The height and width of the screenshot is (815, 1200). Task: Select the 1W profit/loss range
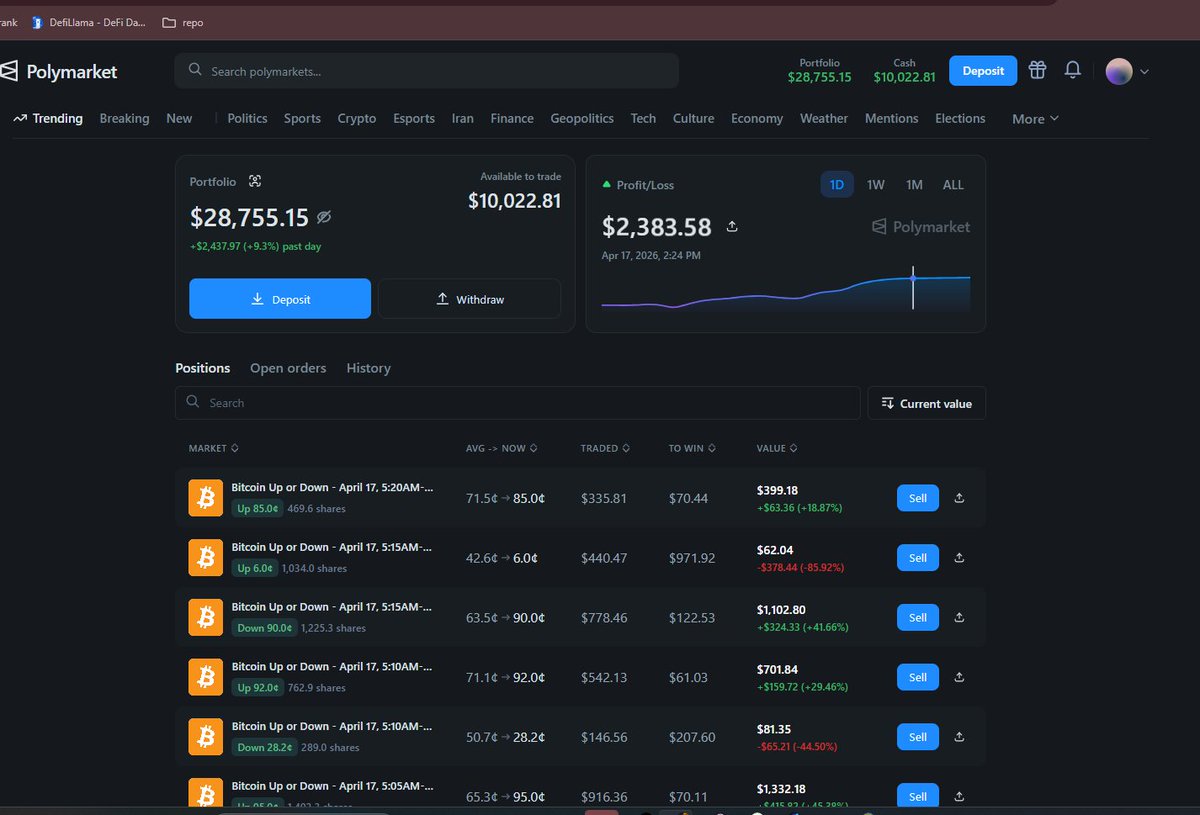(x=876, y=184)
